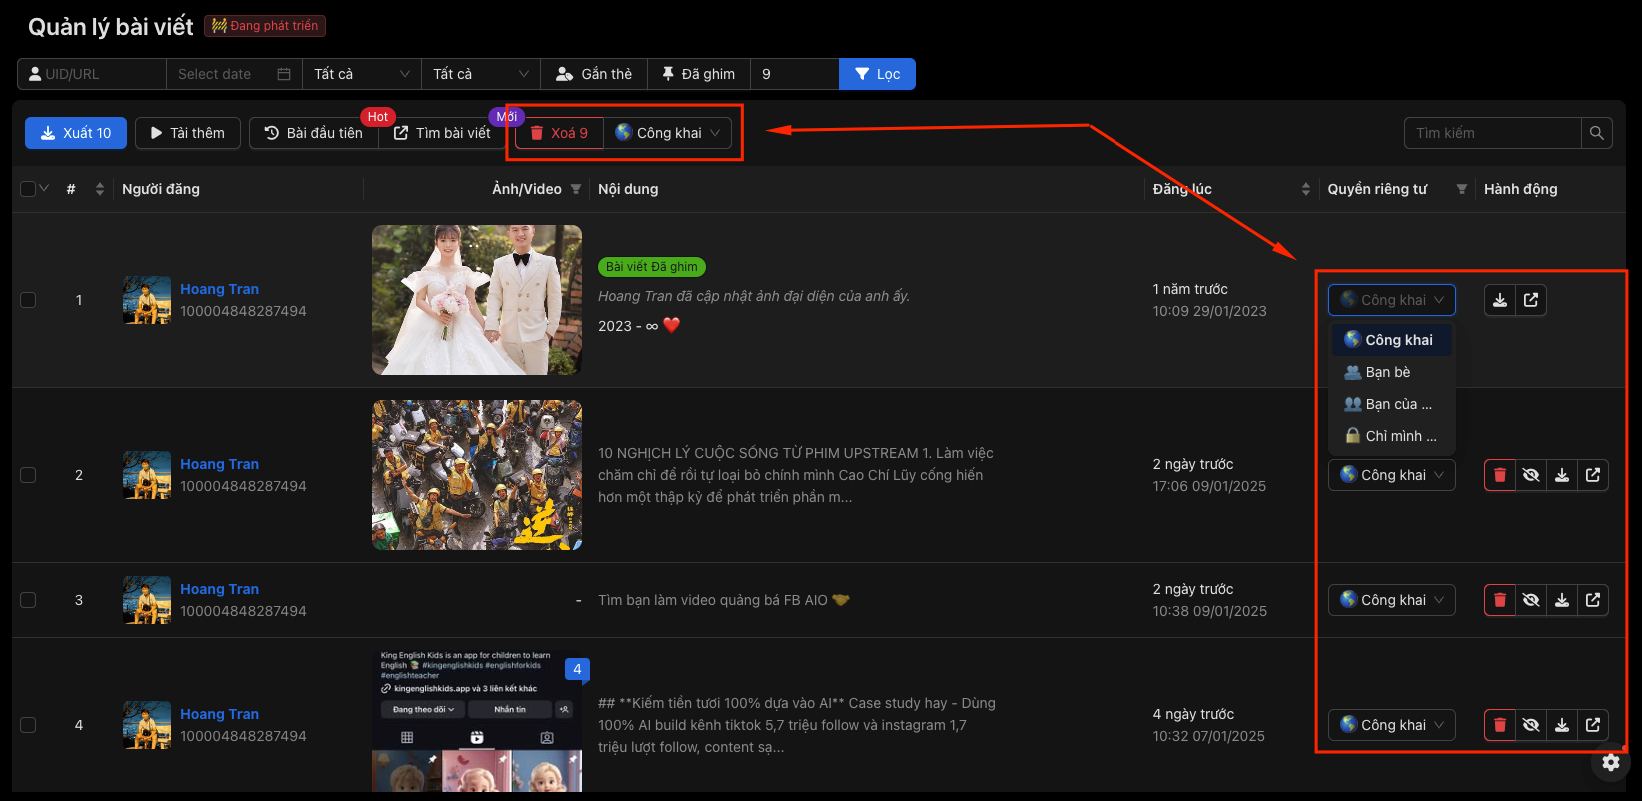Expand the first Tất cả filter dropdown
1642x801 pixels.
pyautogui.click(x=362, y=74)
